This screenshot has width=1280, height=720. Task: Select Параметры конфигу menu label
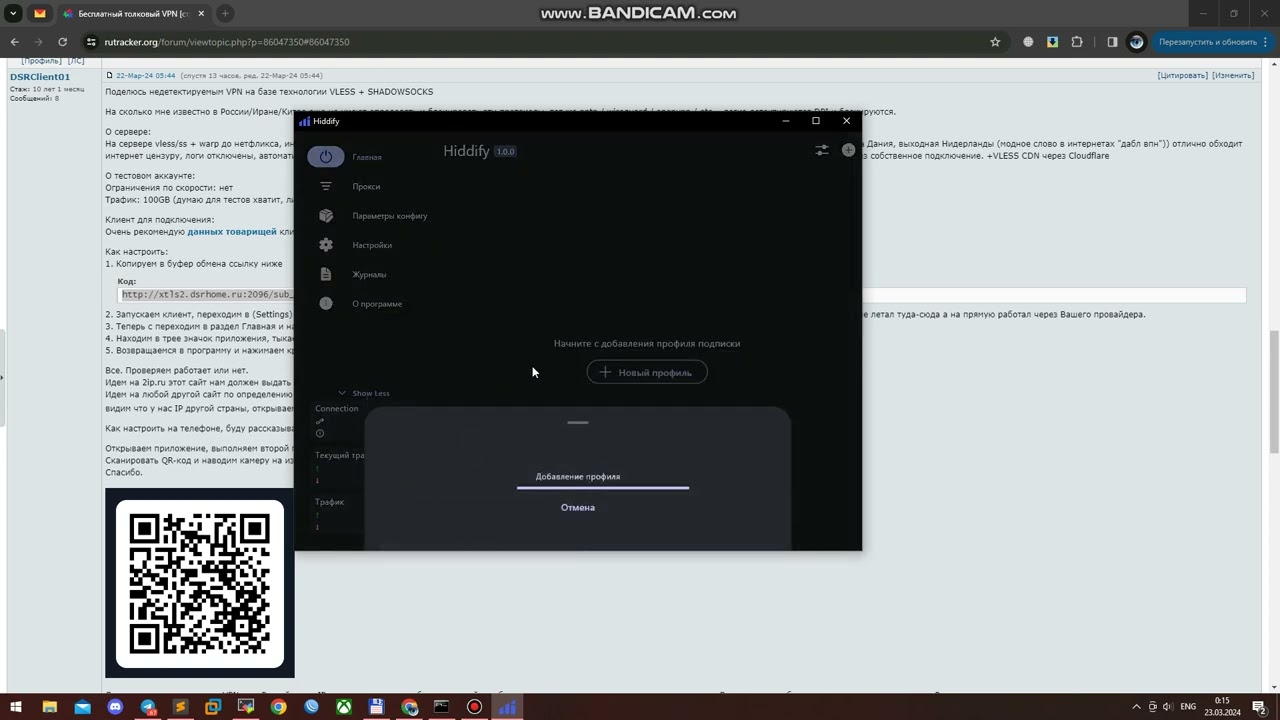coord(390,216)
